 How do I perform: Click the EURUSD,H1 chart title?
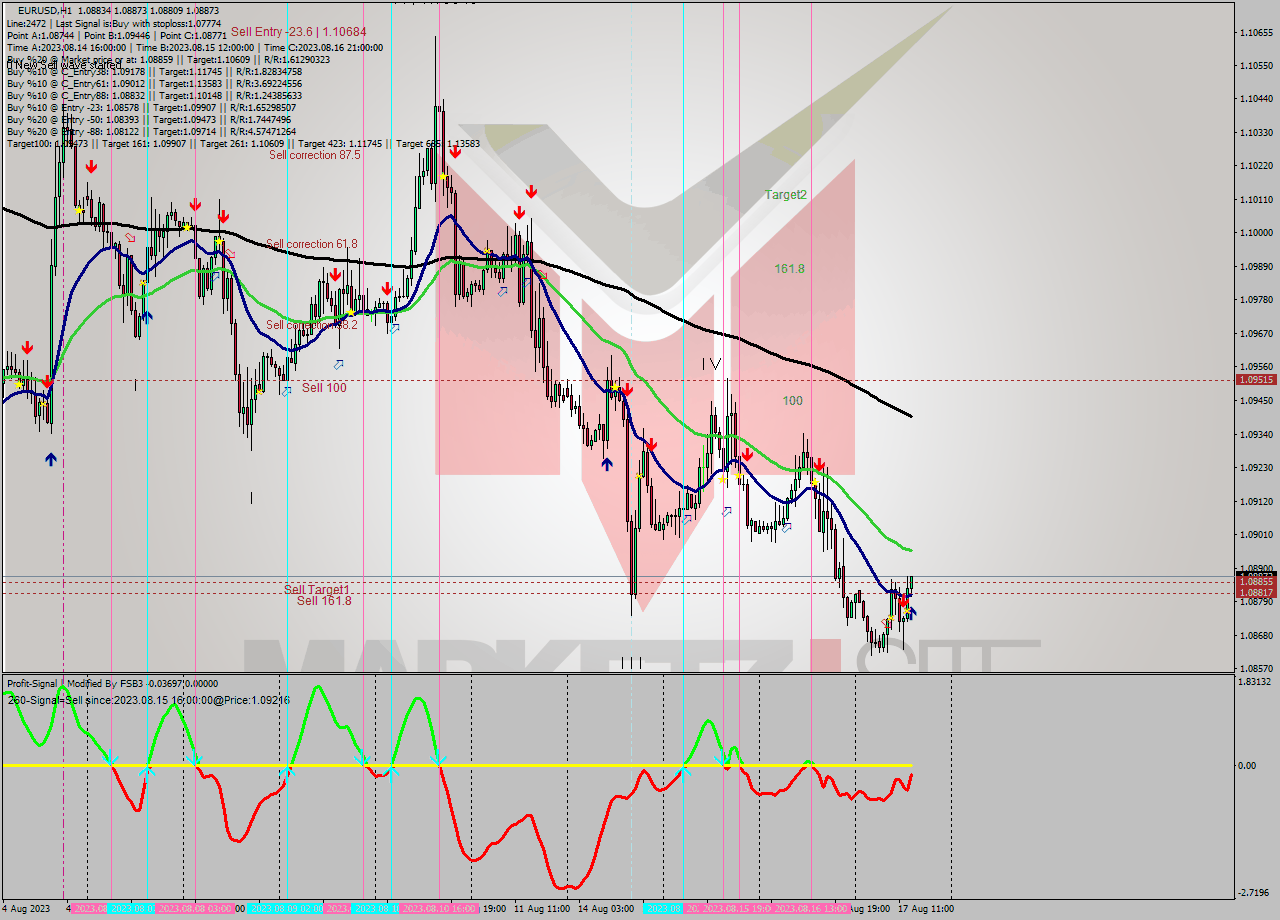point(37,7)
